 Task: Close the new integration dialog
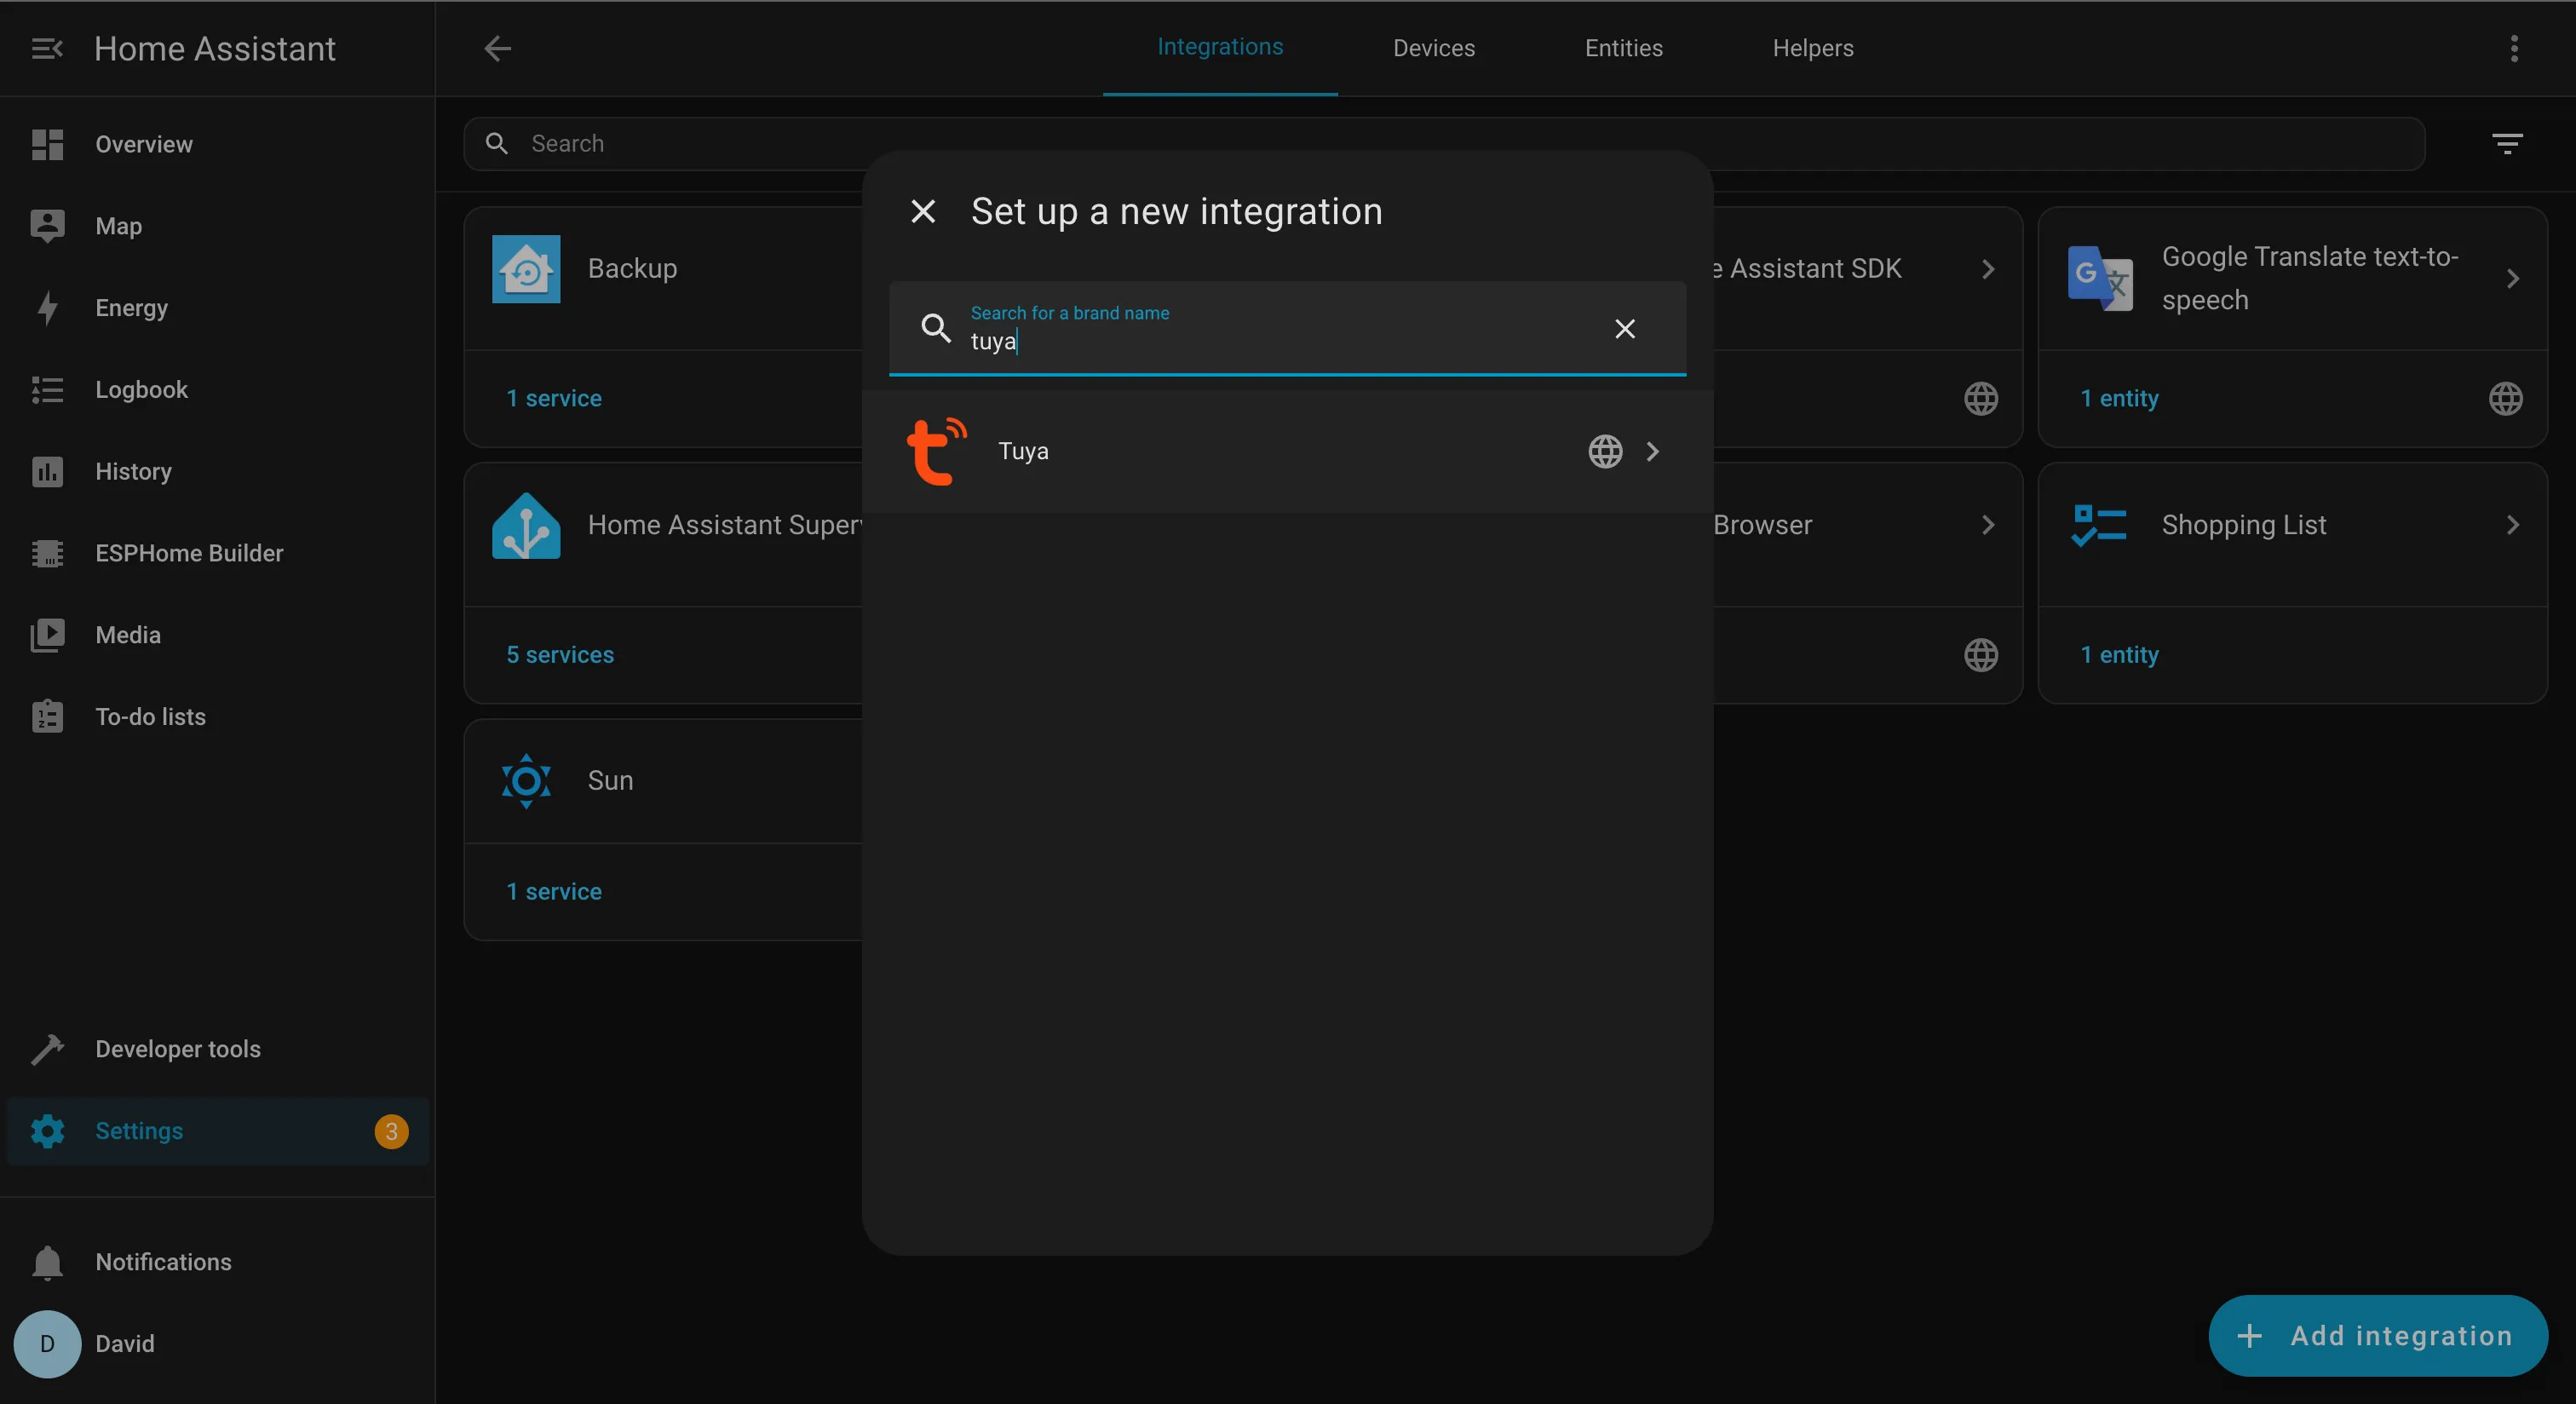click(923, 212)
